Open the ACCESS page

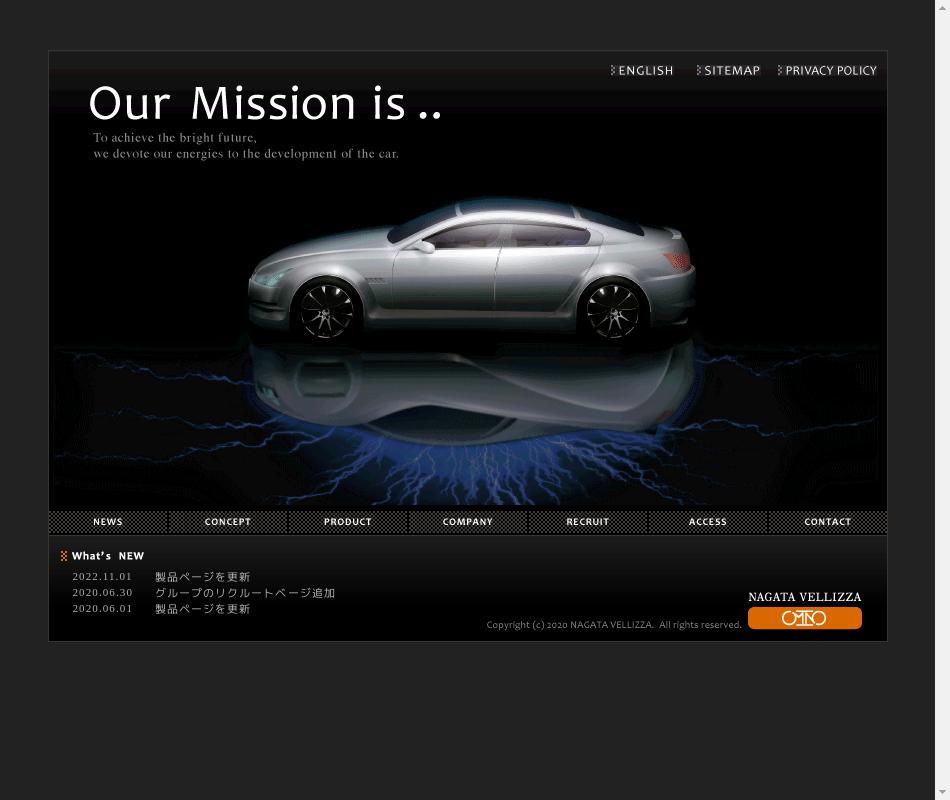pyautogui.click(x=708, y=522)
